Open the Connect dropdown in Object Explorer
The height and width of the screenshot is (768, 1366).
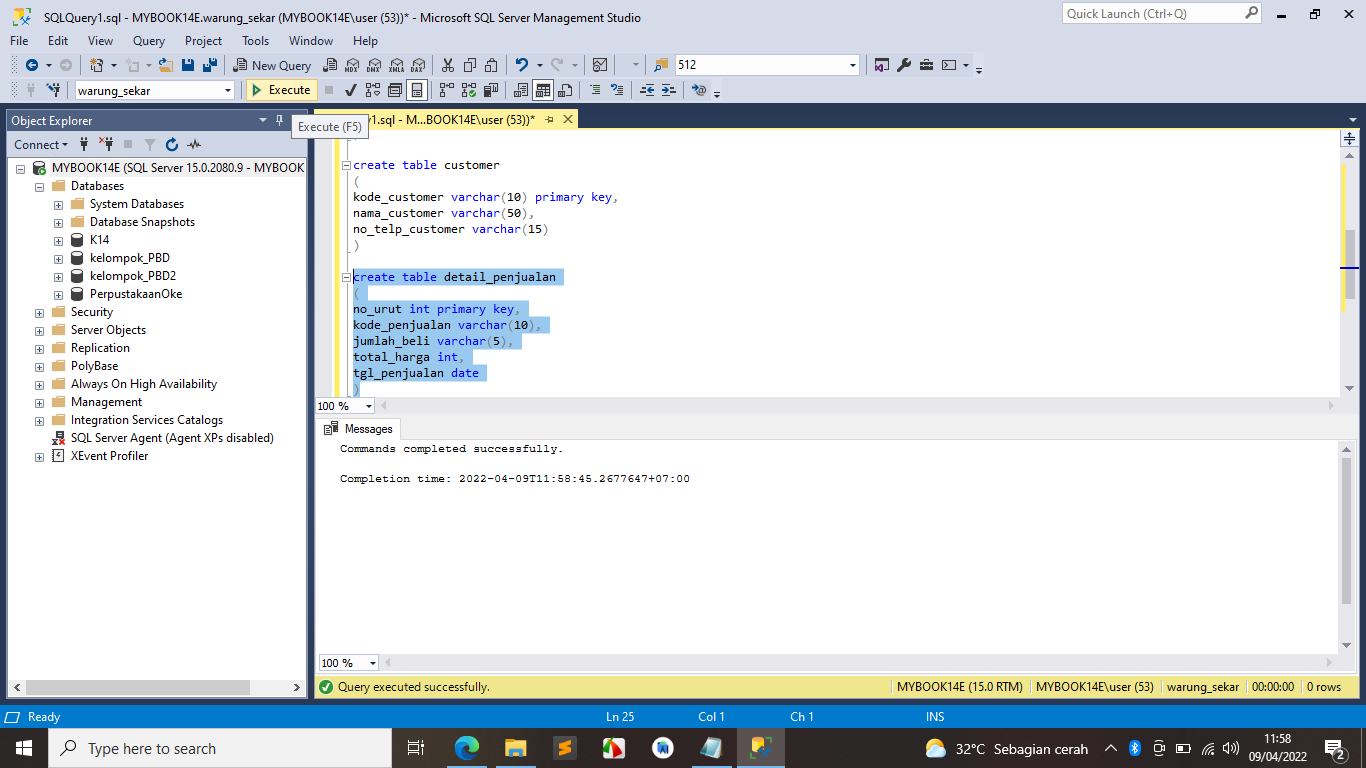click(x=41, y=145)
